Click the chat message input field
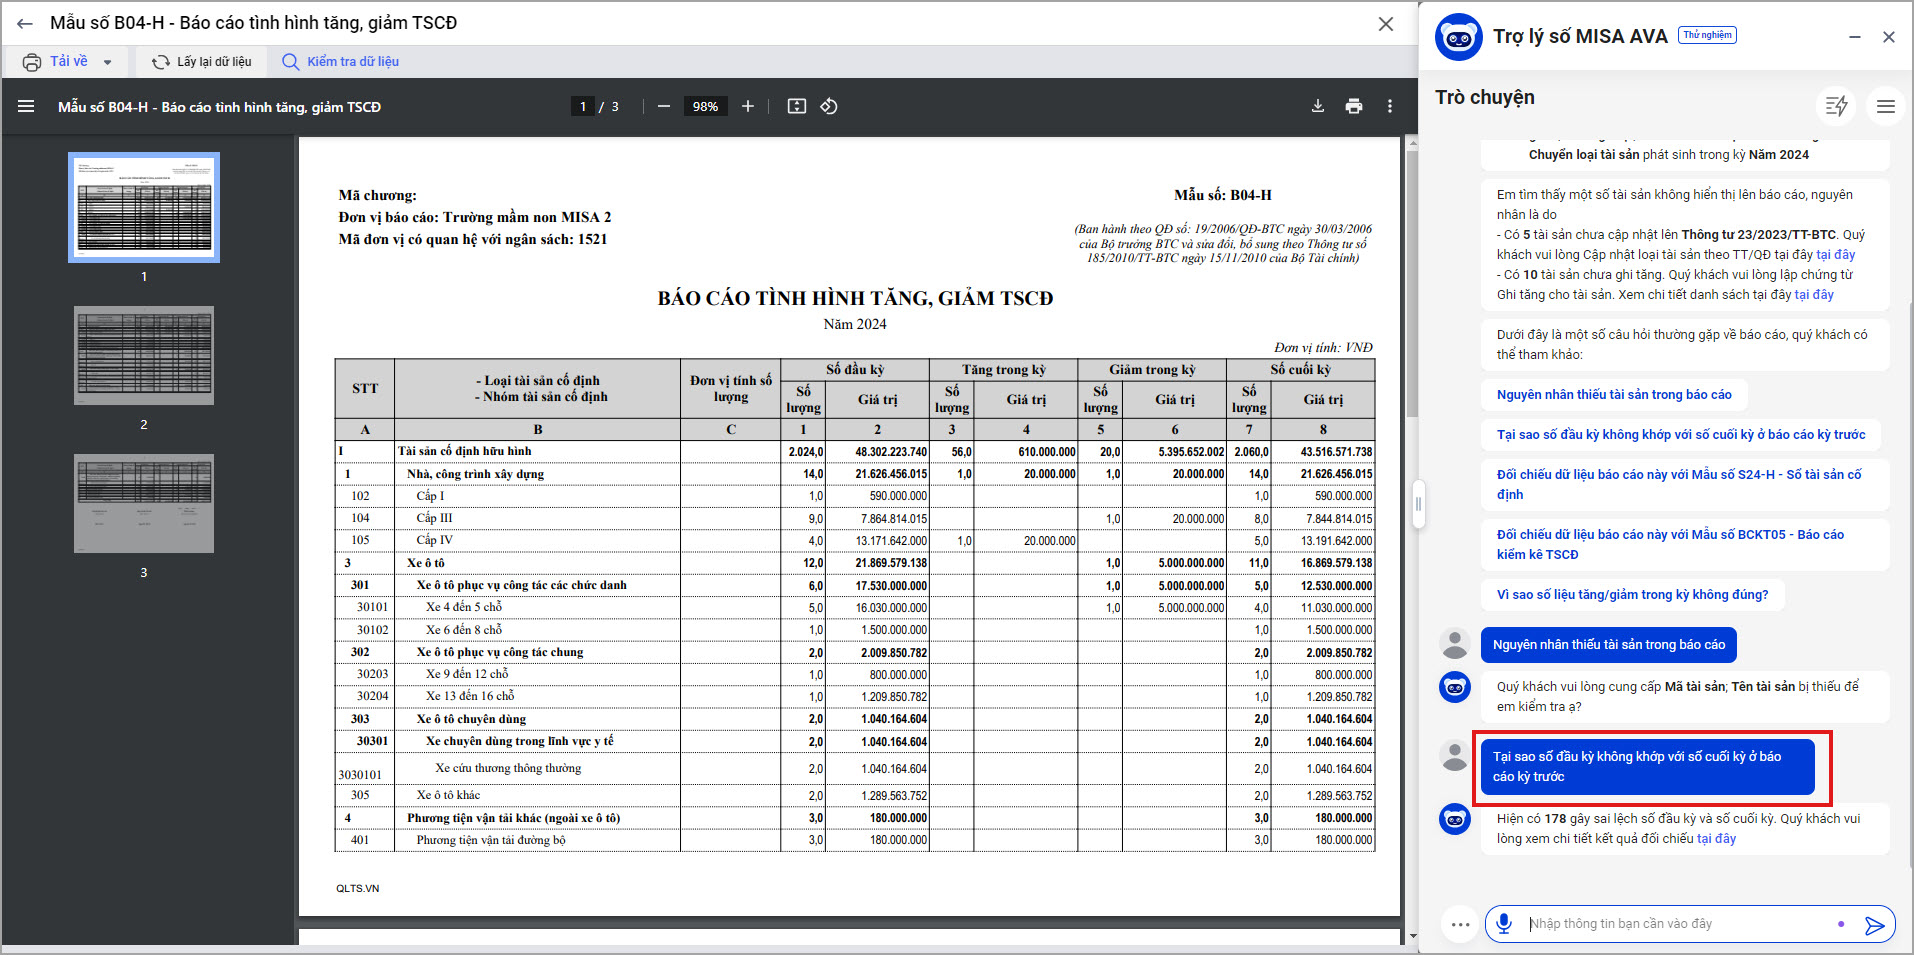Viewport: 1914px width, 955px height. 1670,924
